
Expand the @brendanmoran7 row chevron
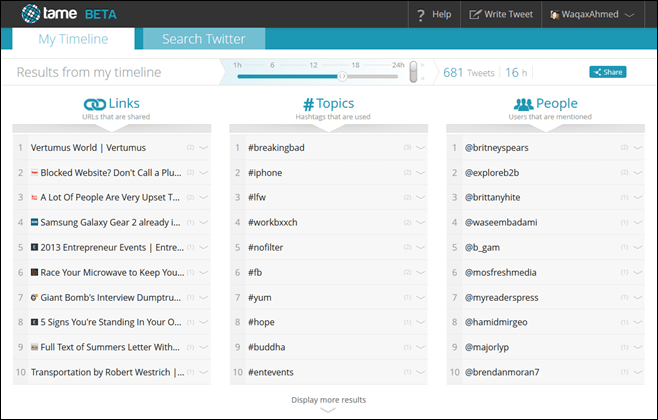click(638, 372)
